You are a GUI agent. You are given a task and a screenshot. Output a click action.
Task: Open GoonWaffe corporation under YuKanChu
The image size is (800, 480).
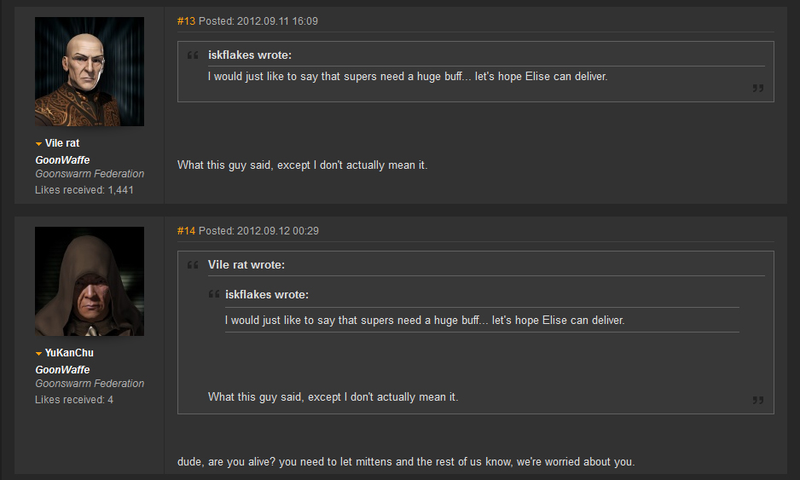coord(62,370)
